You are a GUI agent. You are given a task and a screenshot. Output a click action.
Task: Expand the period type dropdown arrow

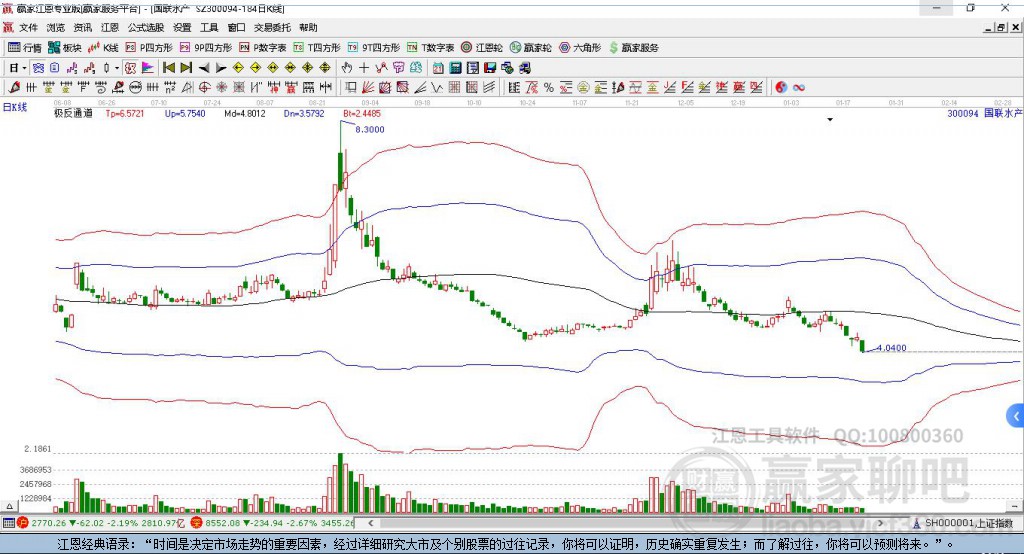[25, 68]
